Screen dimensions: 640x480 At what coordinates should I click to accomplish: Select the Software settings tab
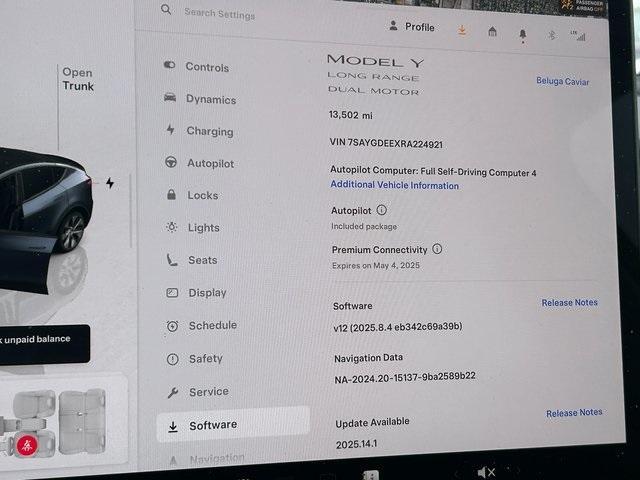233,425
